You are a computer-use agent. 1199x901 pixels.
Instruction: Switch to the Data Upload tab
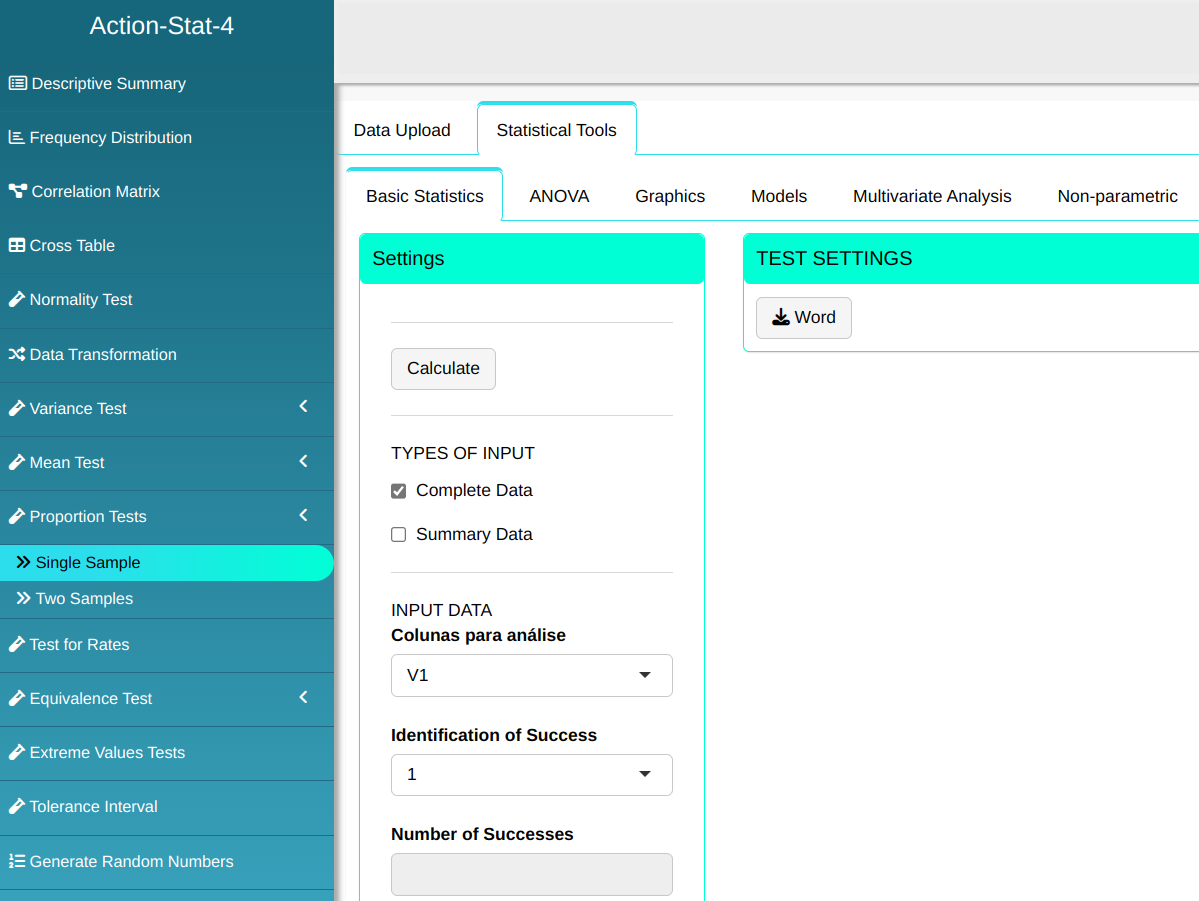pyautogui.click(x=402, y=130)
